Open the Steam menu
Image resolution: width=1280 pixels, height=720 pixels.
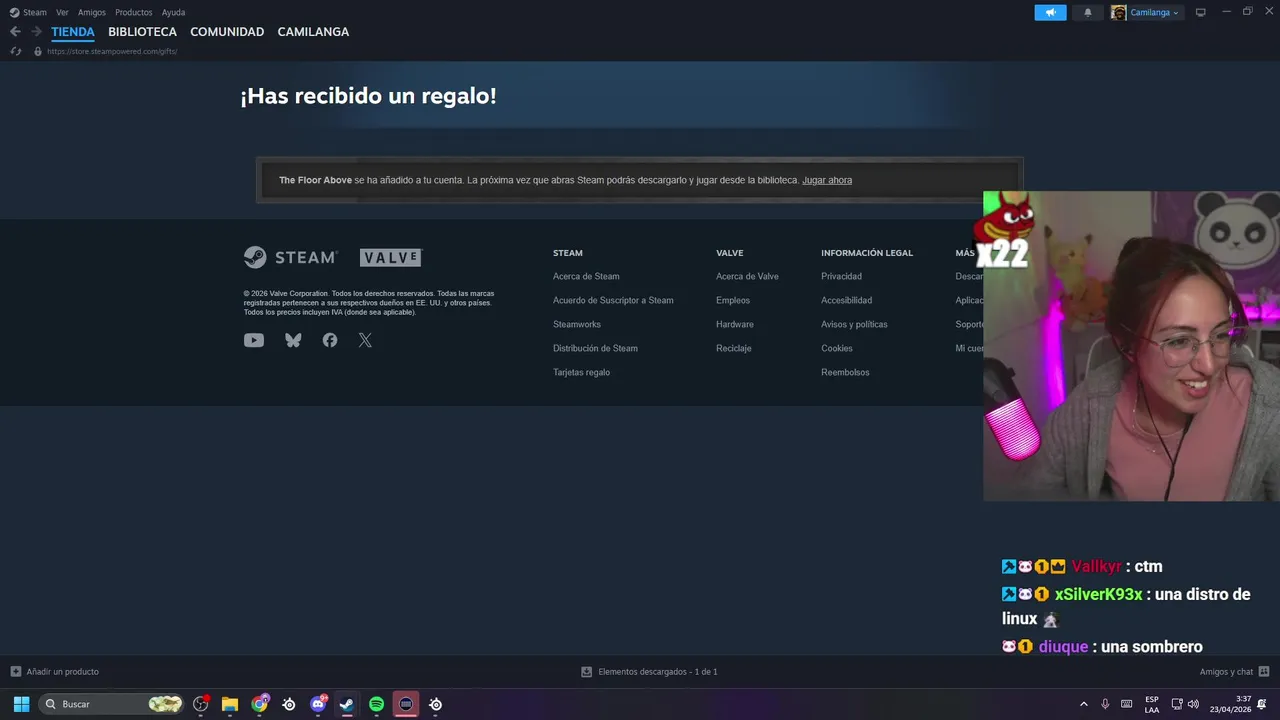pos(28,12)
